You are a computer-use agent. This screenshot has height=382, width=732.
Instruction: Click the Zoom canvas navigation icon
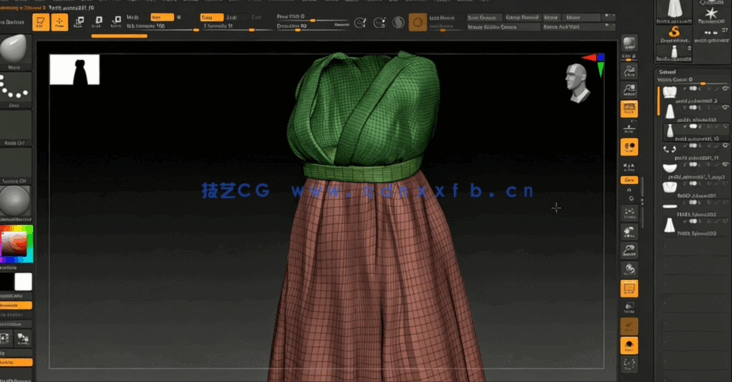pyautogui.click(x=629, y=90)
